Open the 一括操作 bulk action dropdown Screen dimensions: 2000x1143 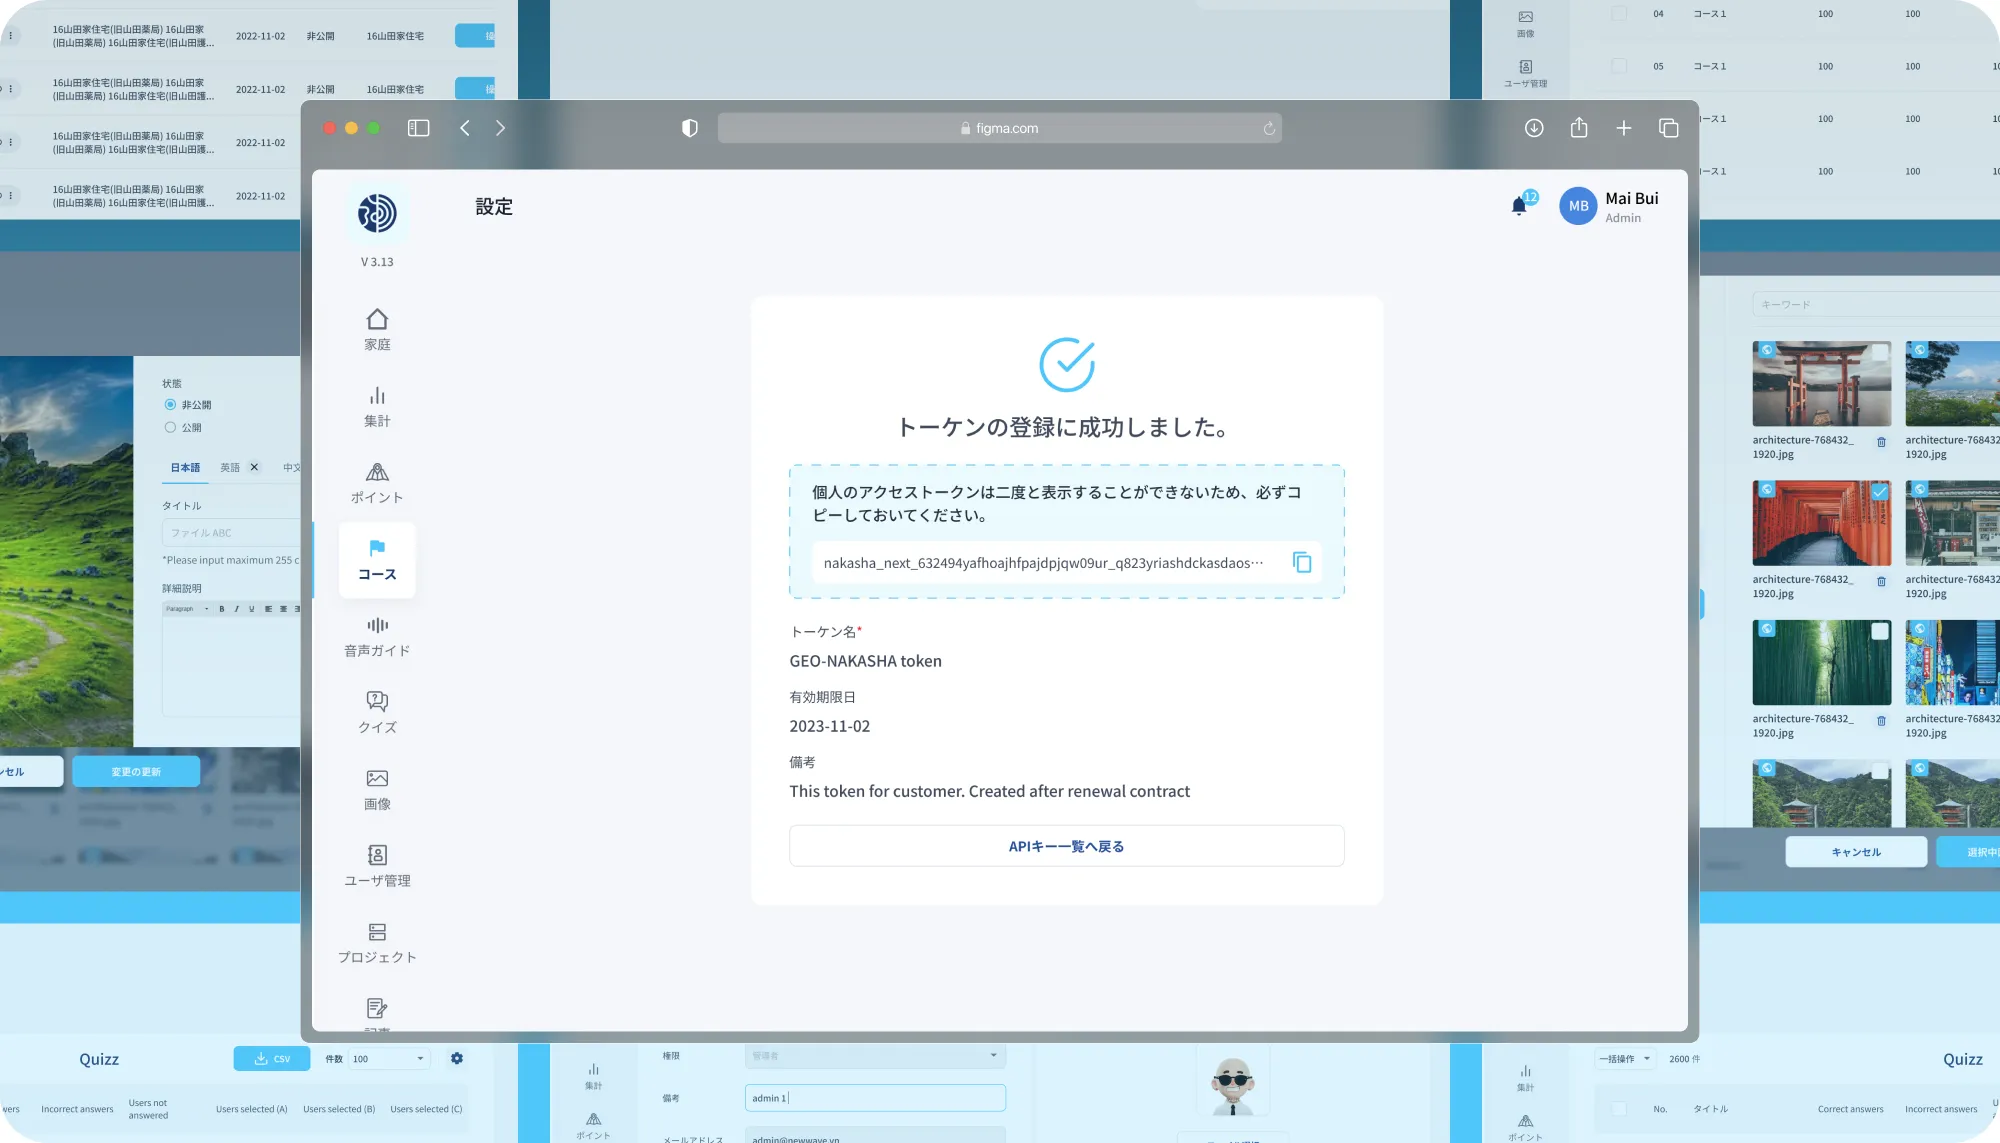(1624, 1059)
